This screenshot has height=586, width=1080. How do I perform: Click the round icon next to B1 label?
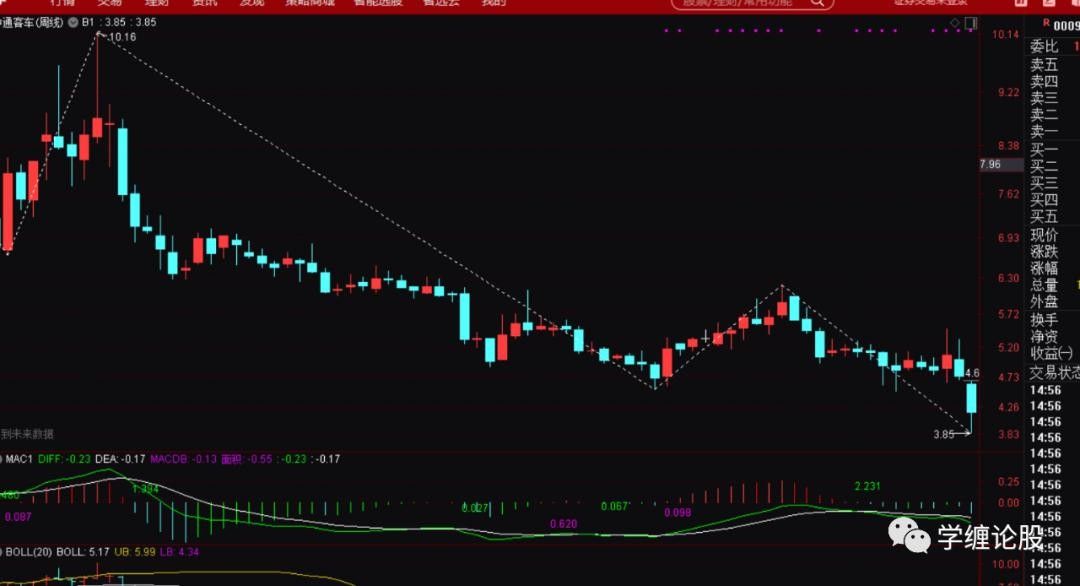(73, 22)
